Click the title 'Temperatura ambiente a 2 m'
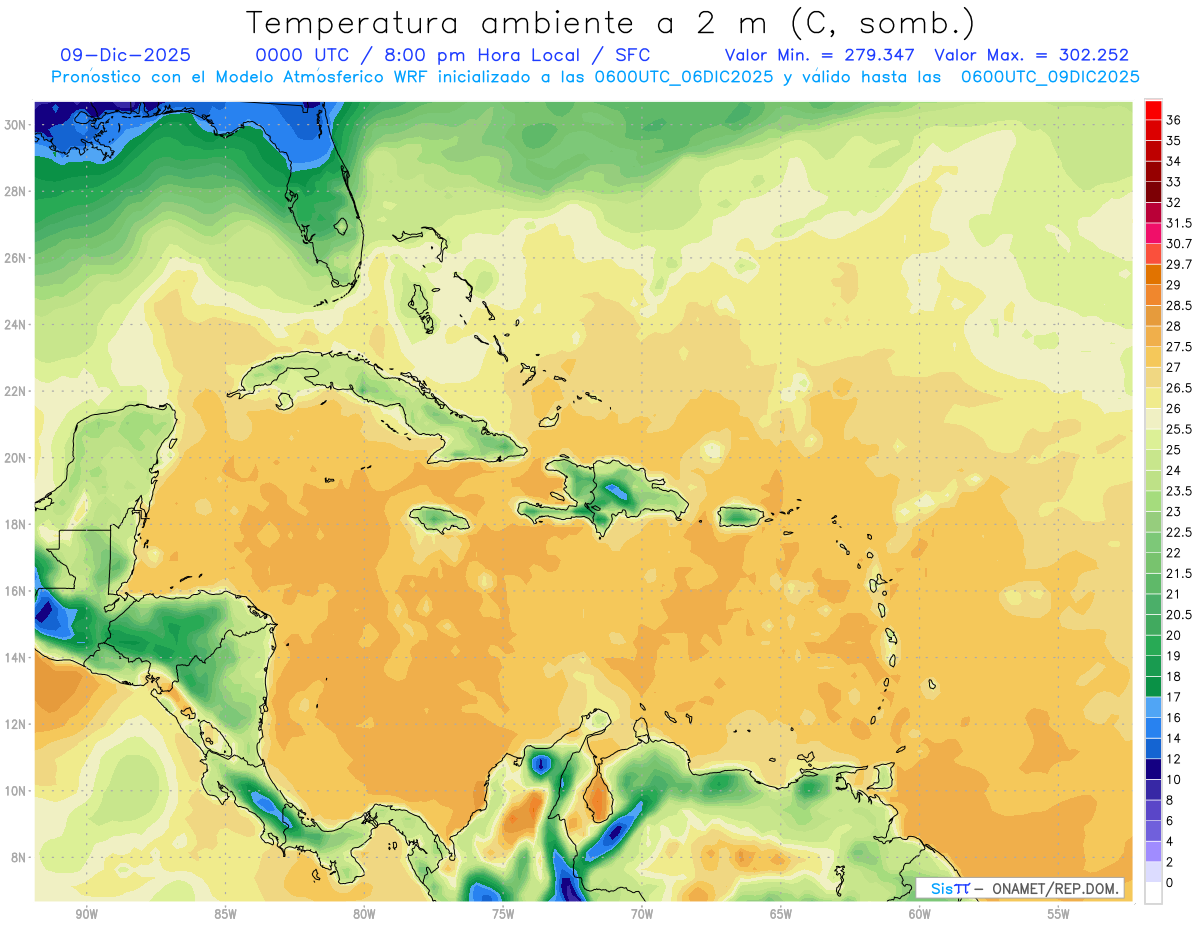 click(510, 23)
